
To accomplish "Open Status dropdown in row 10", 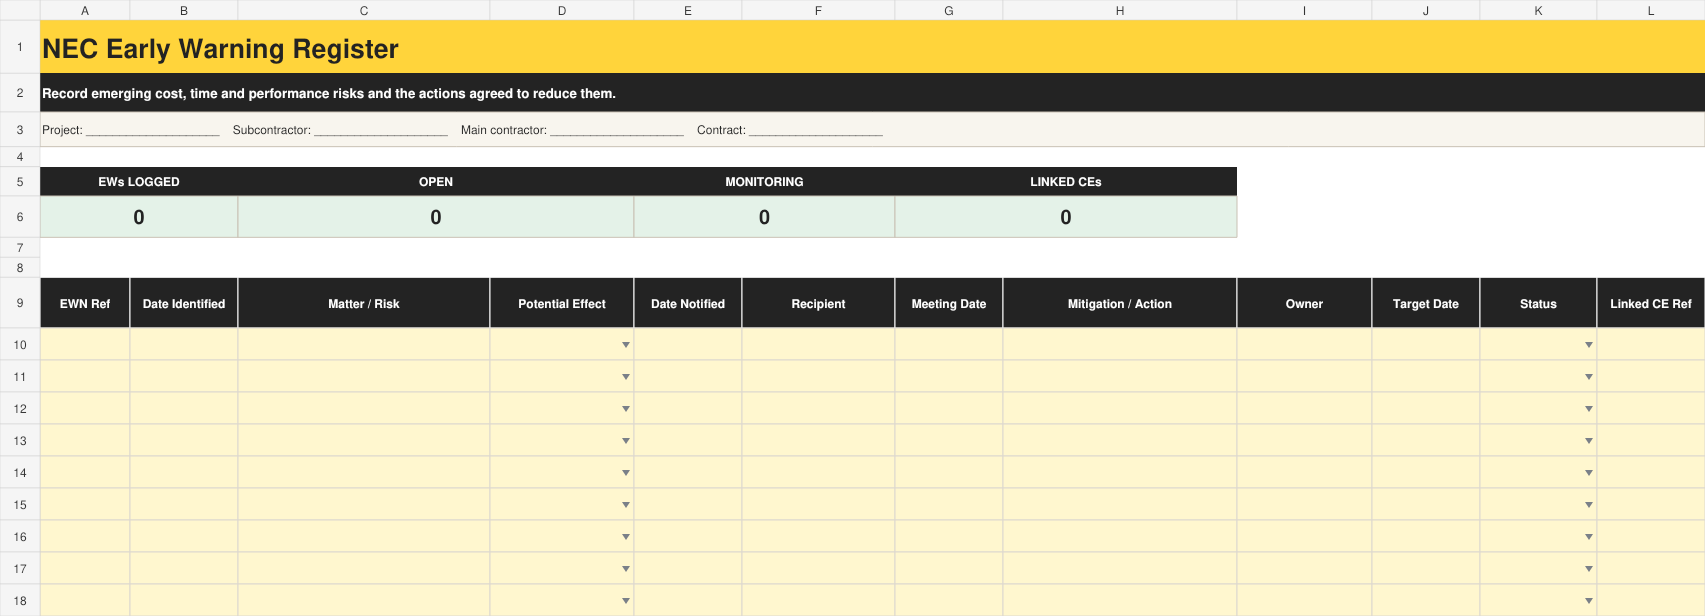I will point(1589,345).
